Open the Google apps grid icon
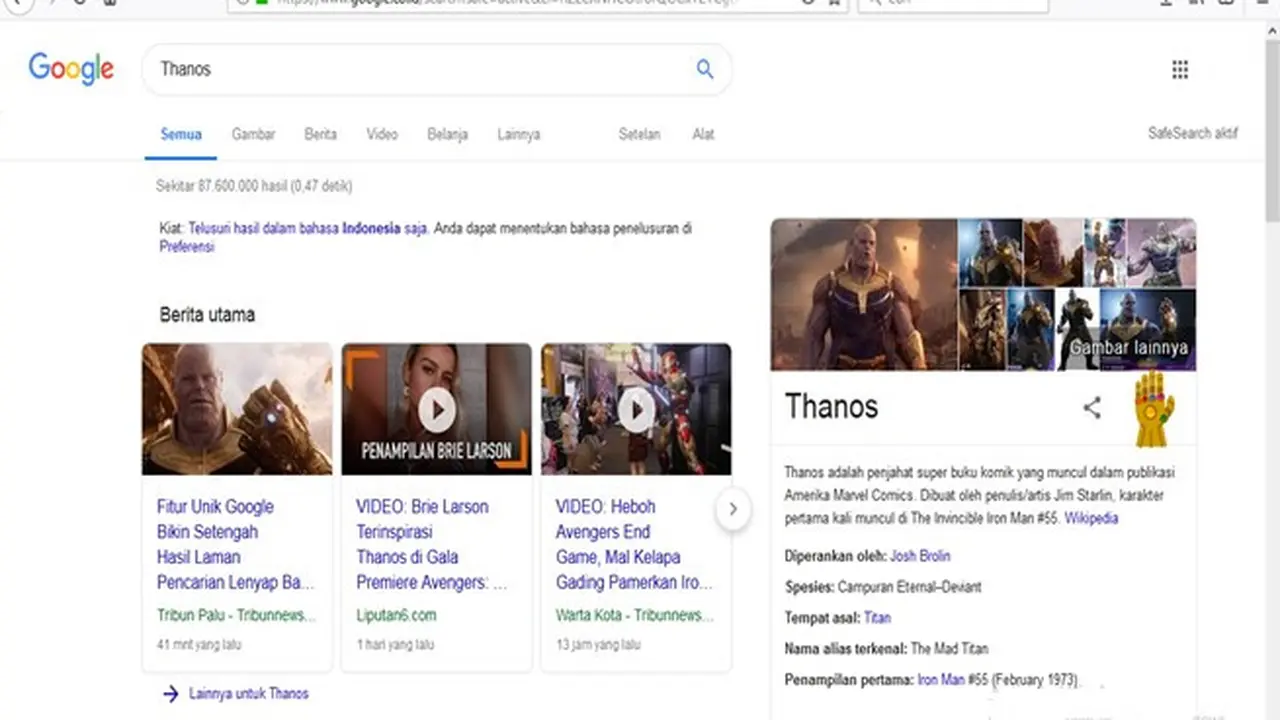 [1180, 69]
